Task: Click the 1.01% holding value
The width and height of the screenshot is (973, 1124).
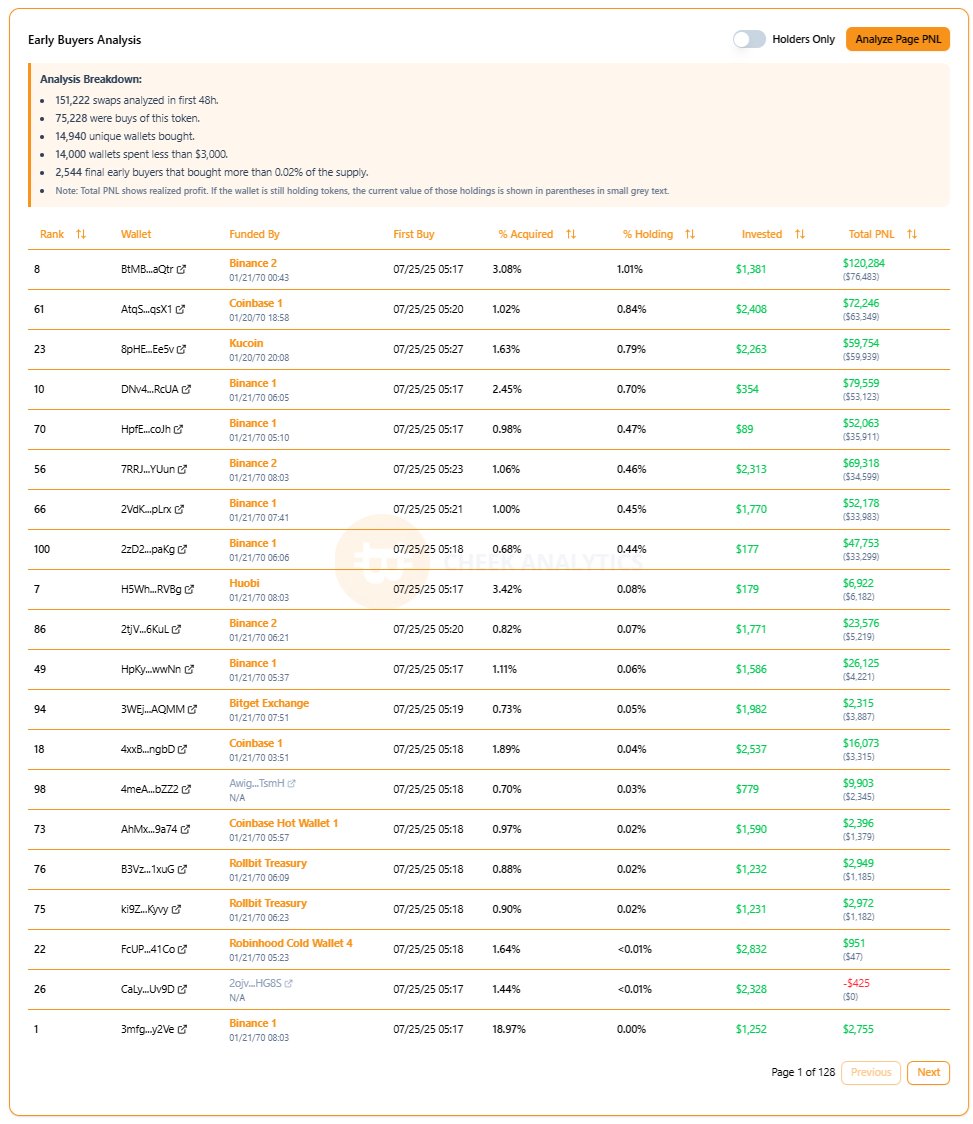Action: tap(630, 270)
